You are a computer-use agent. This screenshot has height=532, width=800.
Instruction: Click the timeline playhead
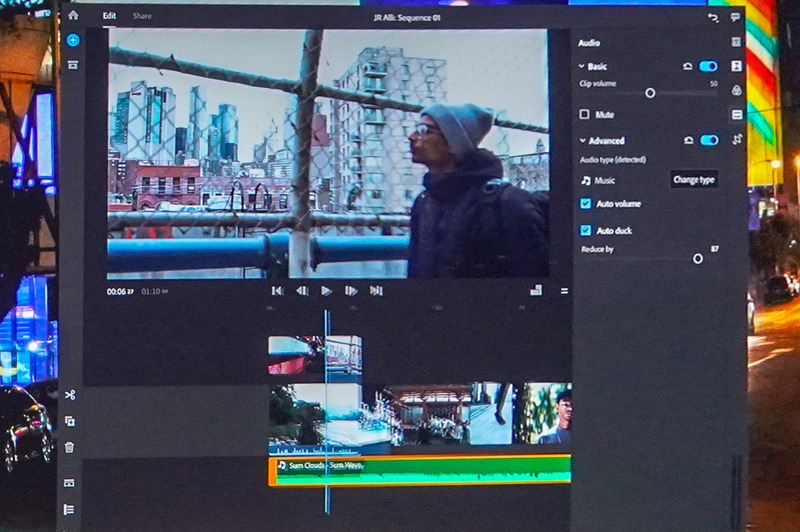(x=327, y=411)
